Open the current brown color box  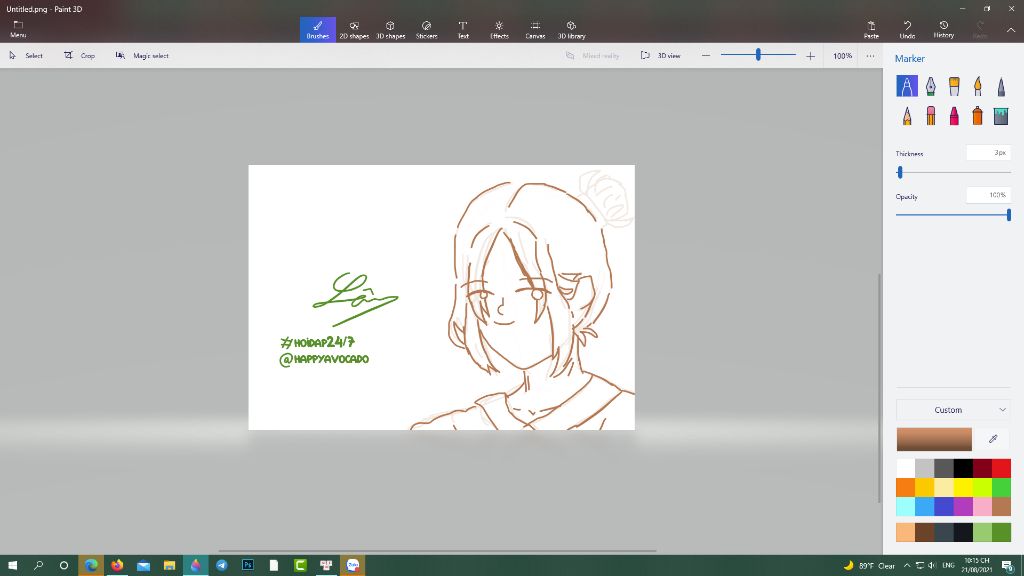point(934,440)
